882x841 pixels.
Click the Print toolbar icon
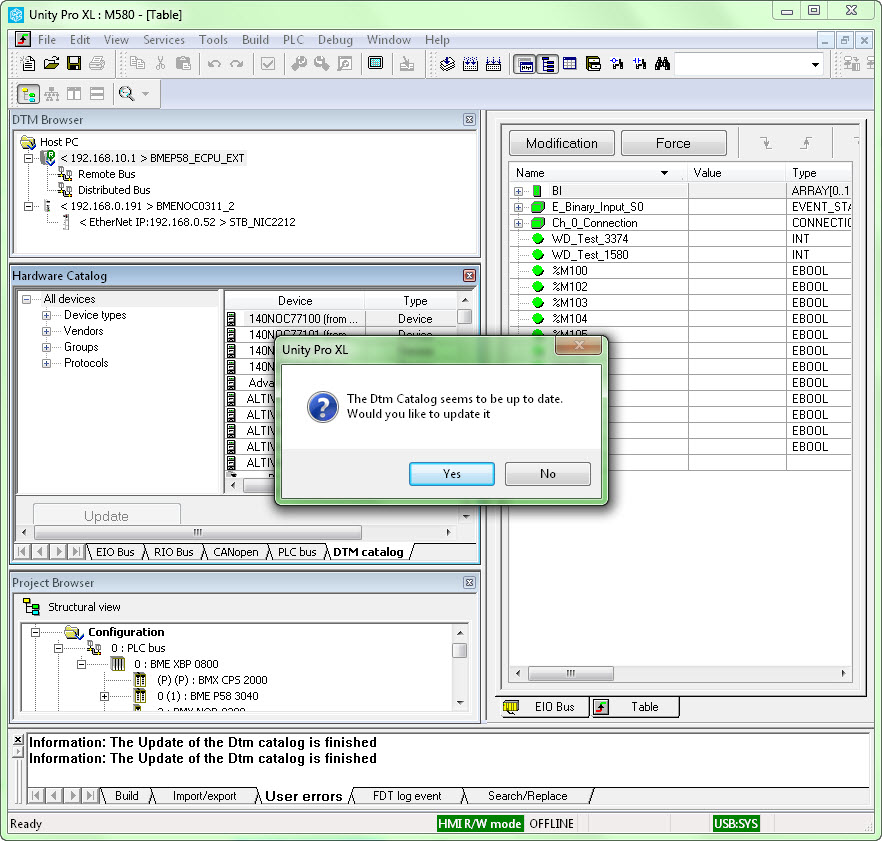(97, 64)
